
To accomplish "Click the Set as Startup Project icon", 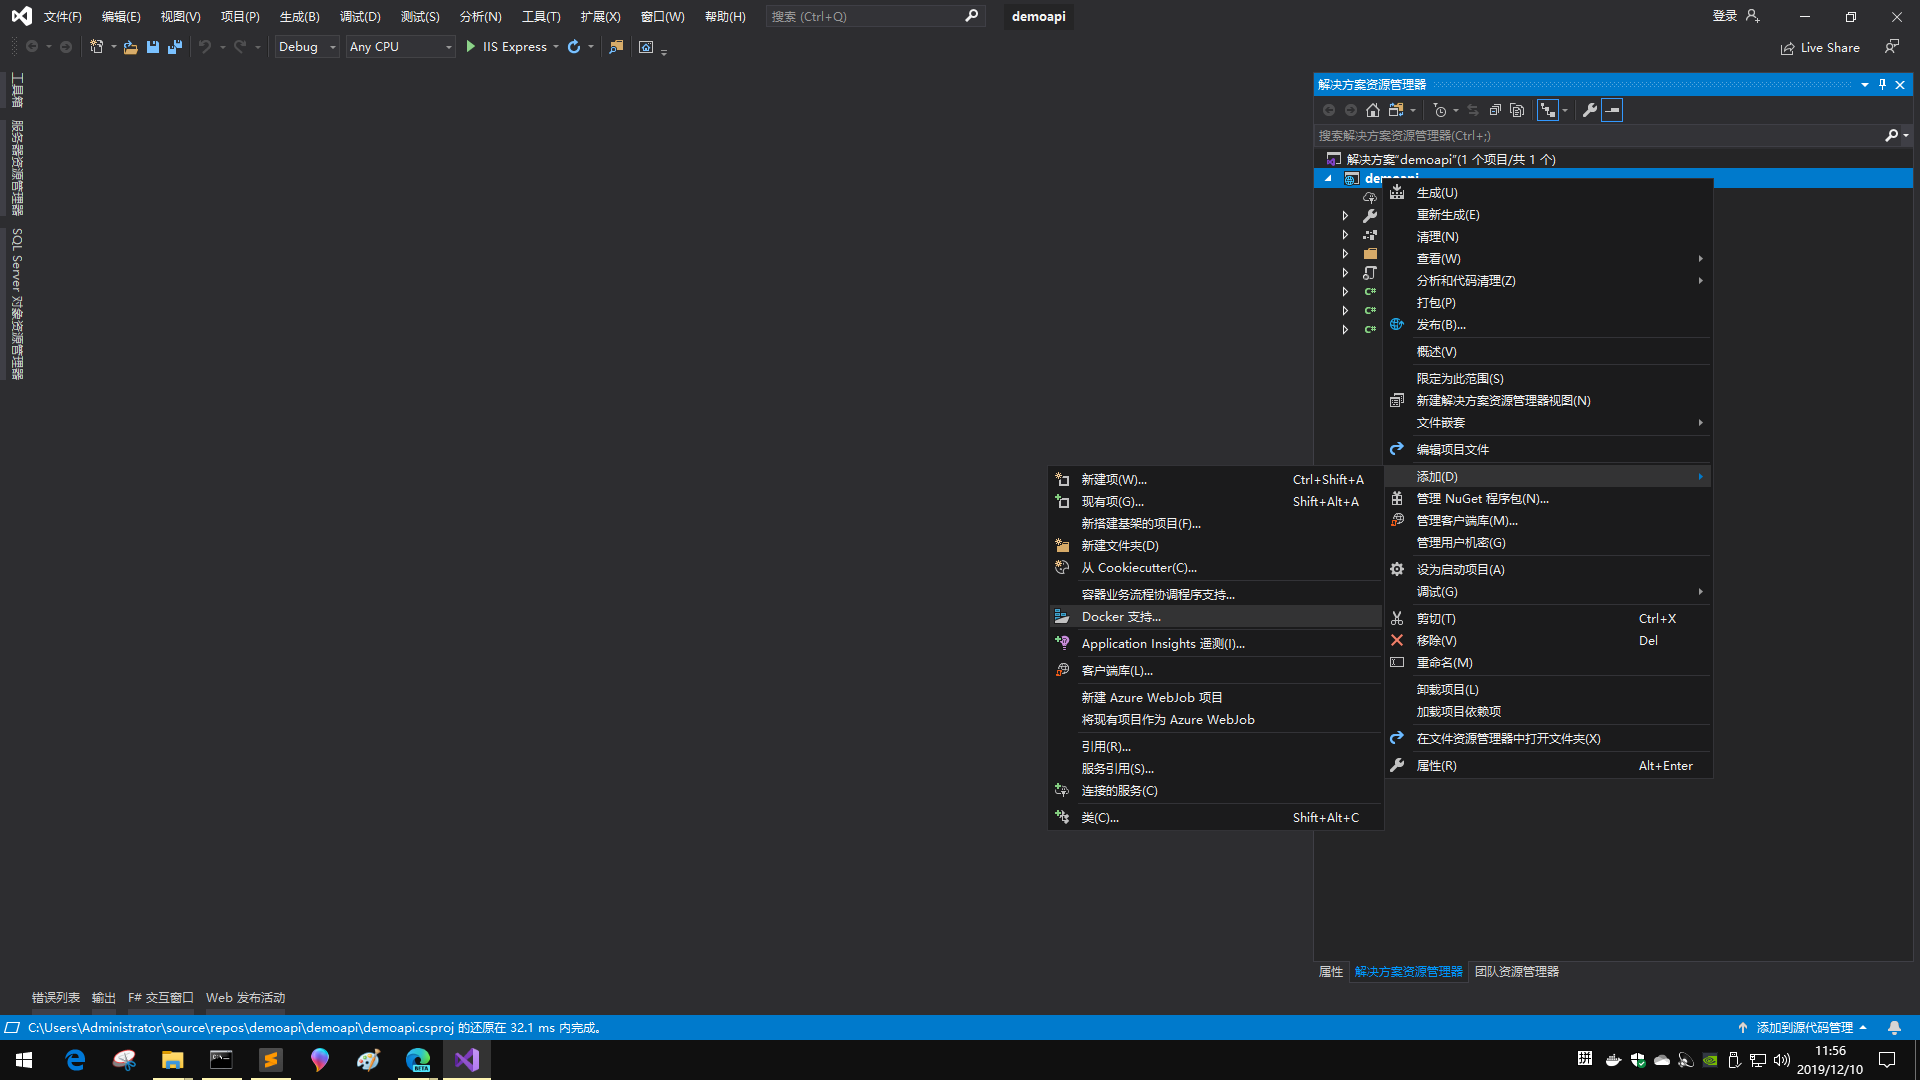I will click(x=1396, y=568).
